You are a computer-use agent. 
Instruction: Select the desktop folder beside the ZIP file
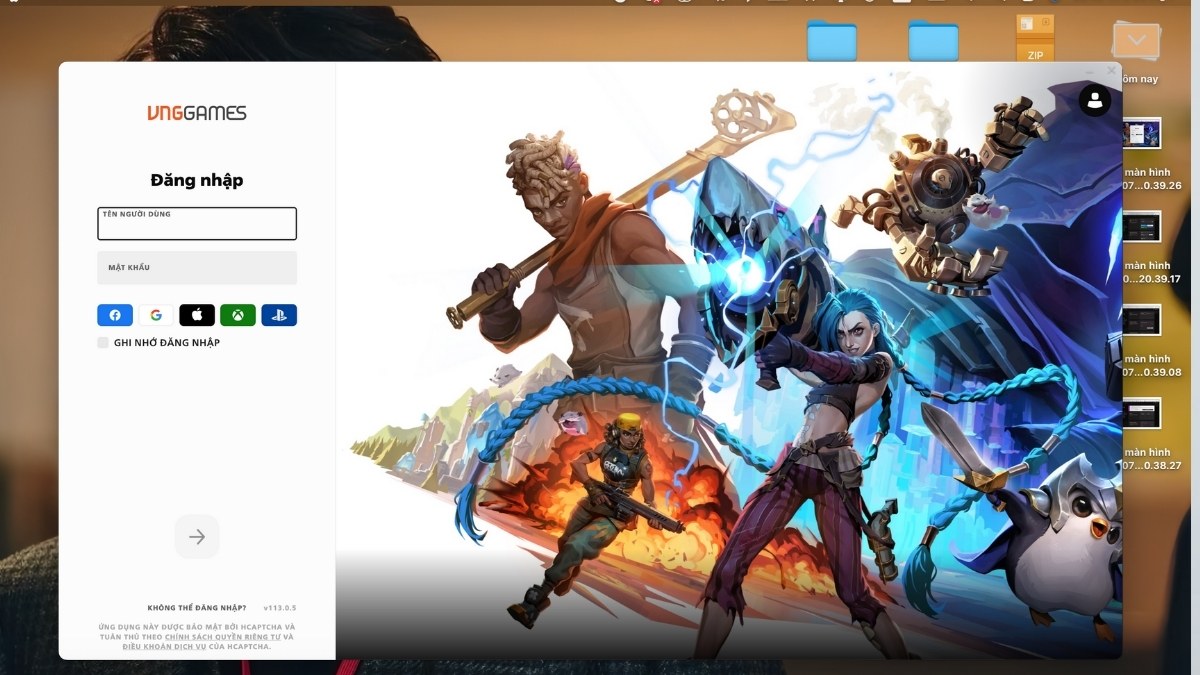[933, 40]
